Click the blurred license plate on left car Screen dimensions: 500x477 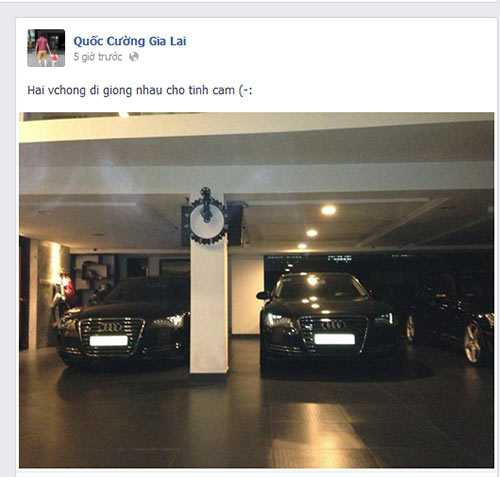[109, 341]
